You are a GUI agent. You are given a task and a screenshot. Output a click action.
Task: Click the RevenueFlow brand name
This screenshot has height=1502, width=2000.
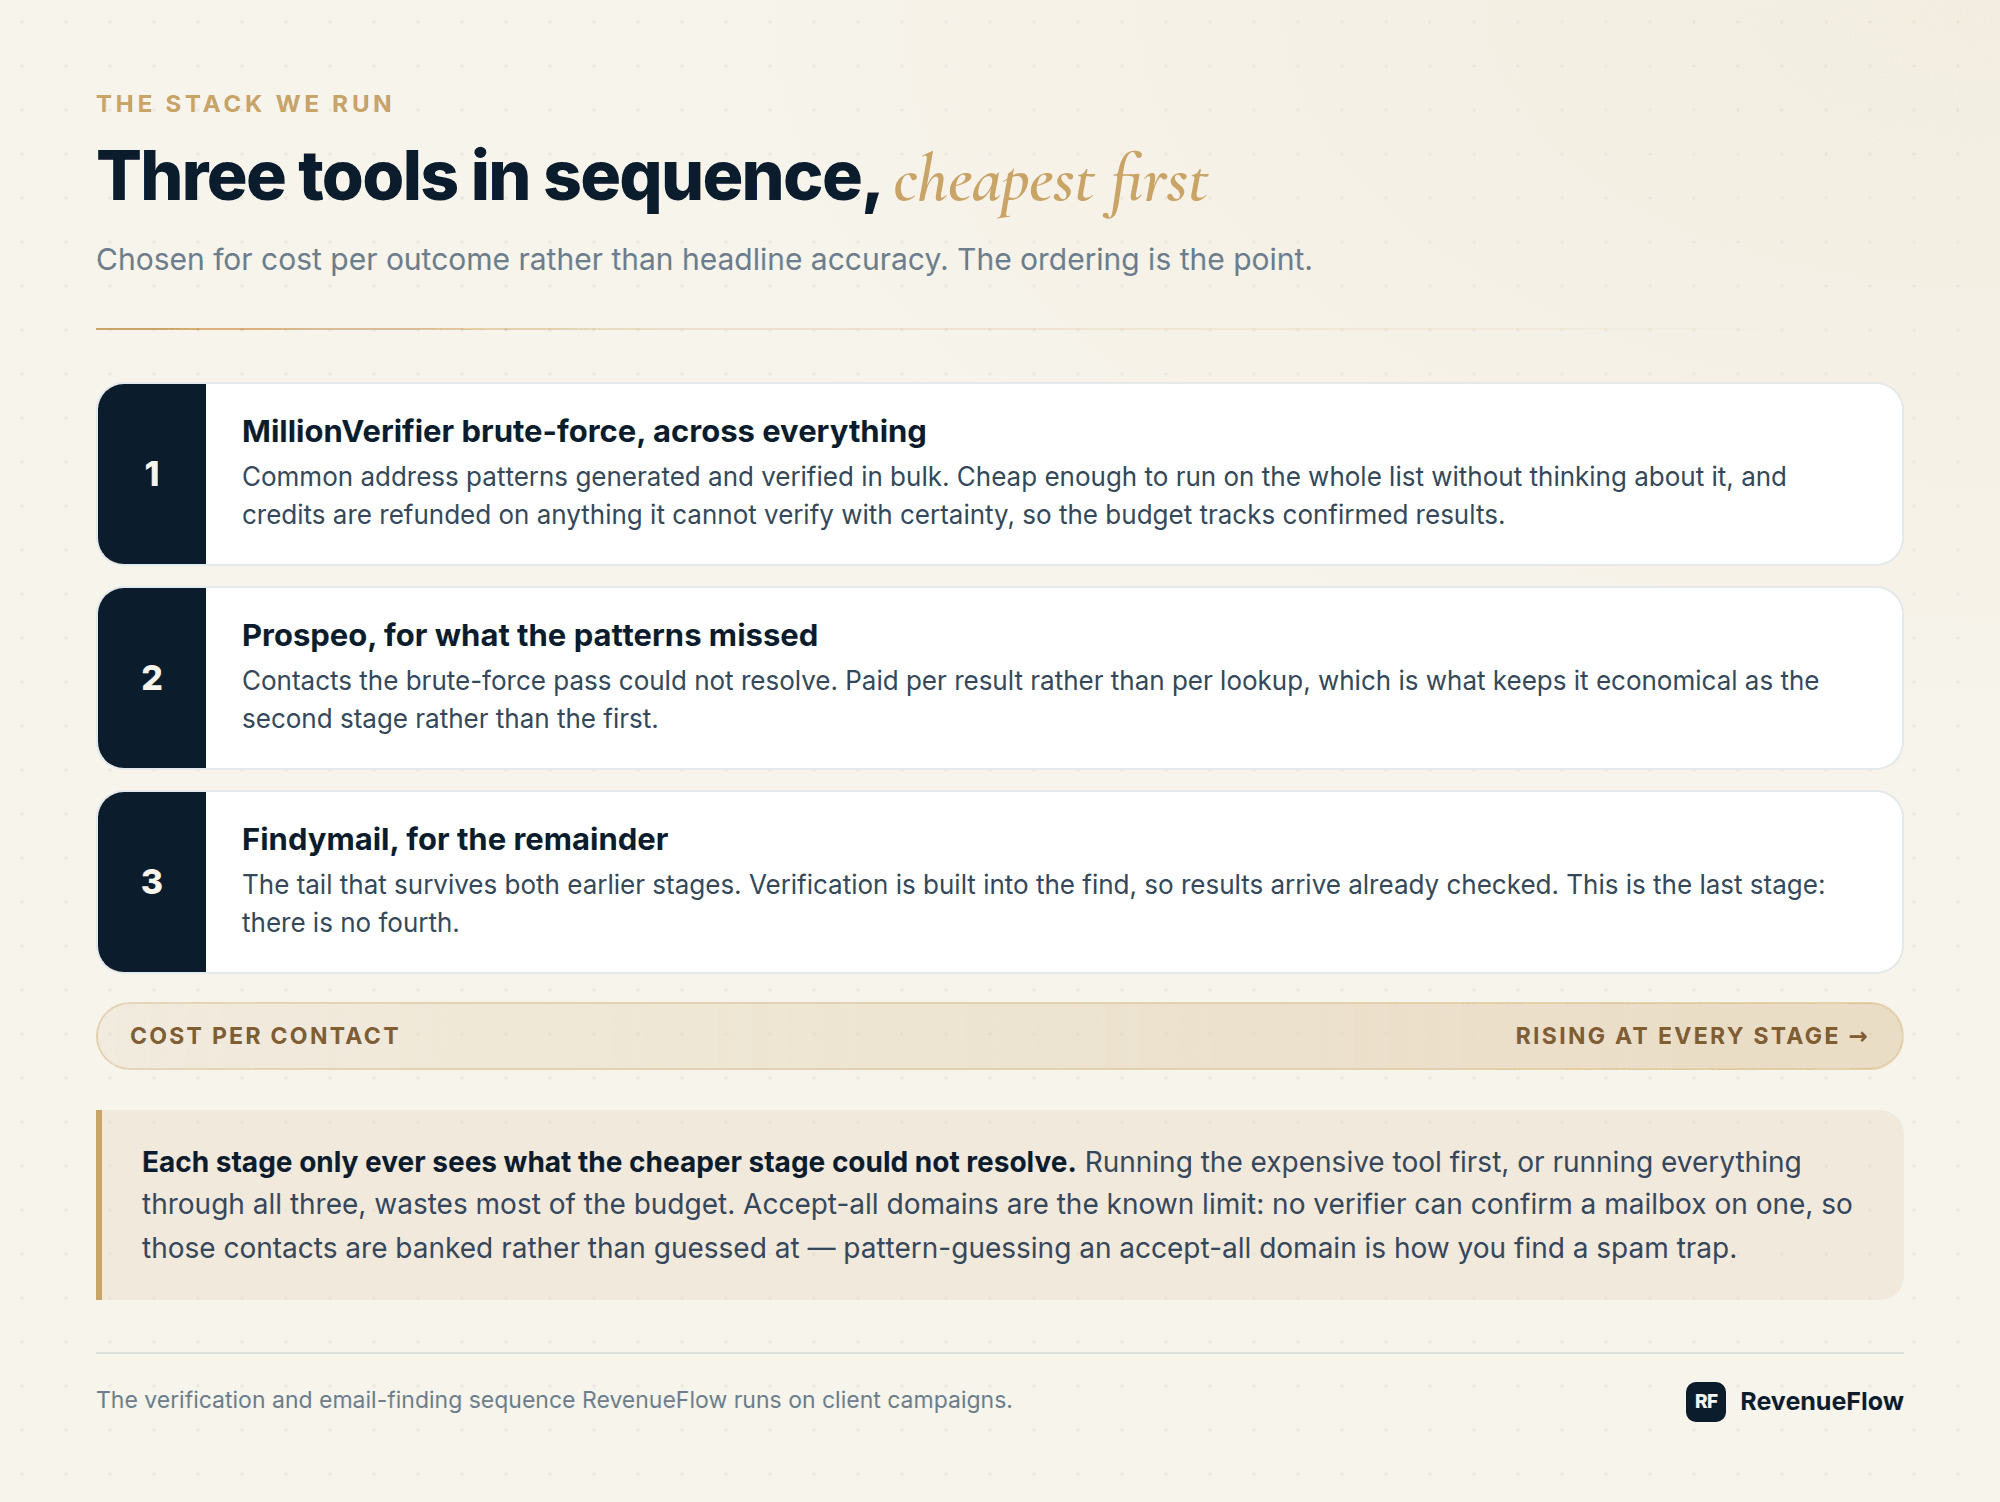coord(1821,1401)
